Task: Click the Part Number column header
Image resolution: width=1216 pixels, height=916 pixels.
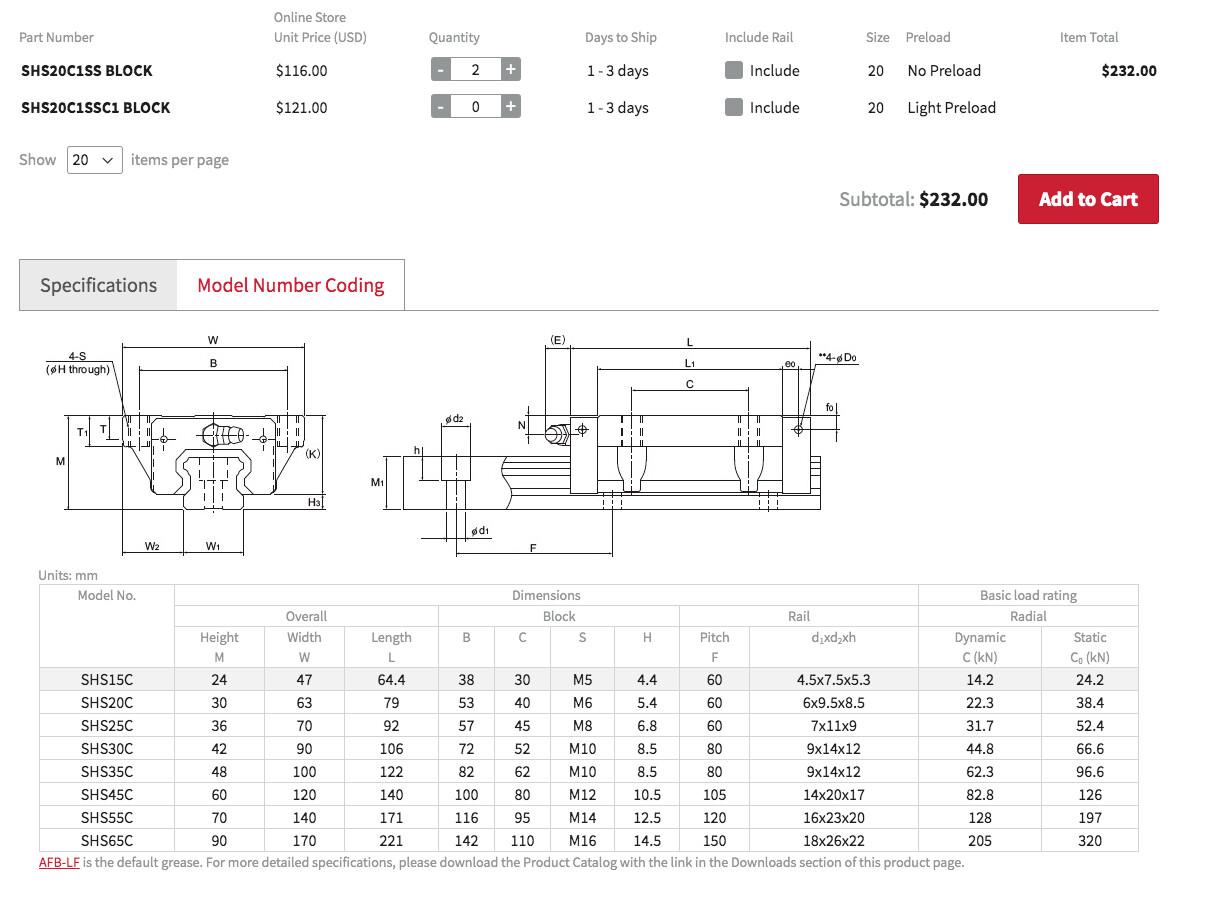Action: click(56, 38)
